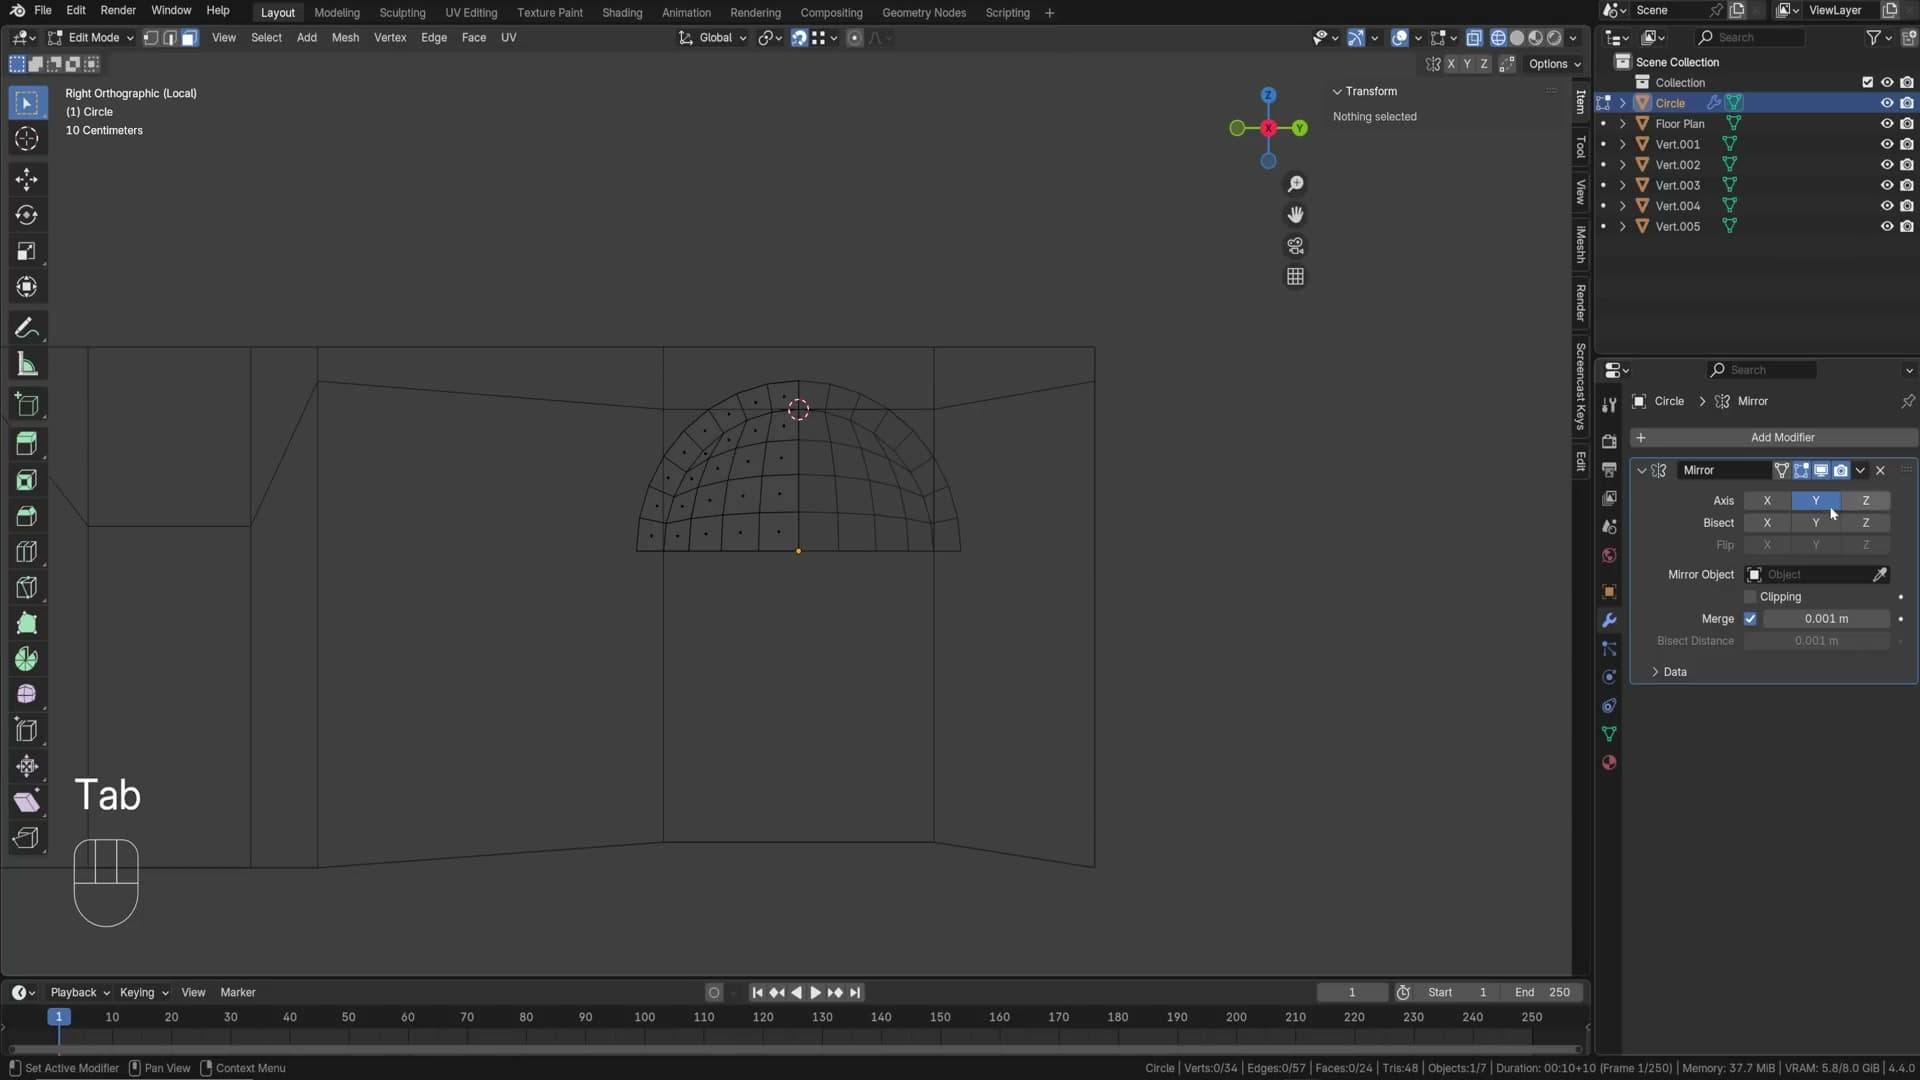This screenshot has height=1080, width=1920.
Task: Remove the Mirror modifier with X button
Action: coord(1880,470)
